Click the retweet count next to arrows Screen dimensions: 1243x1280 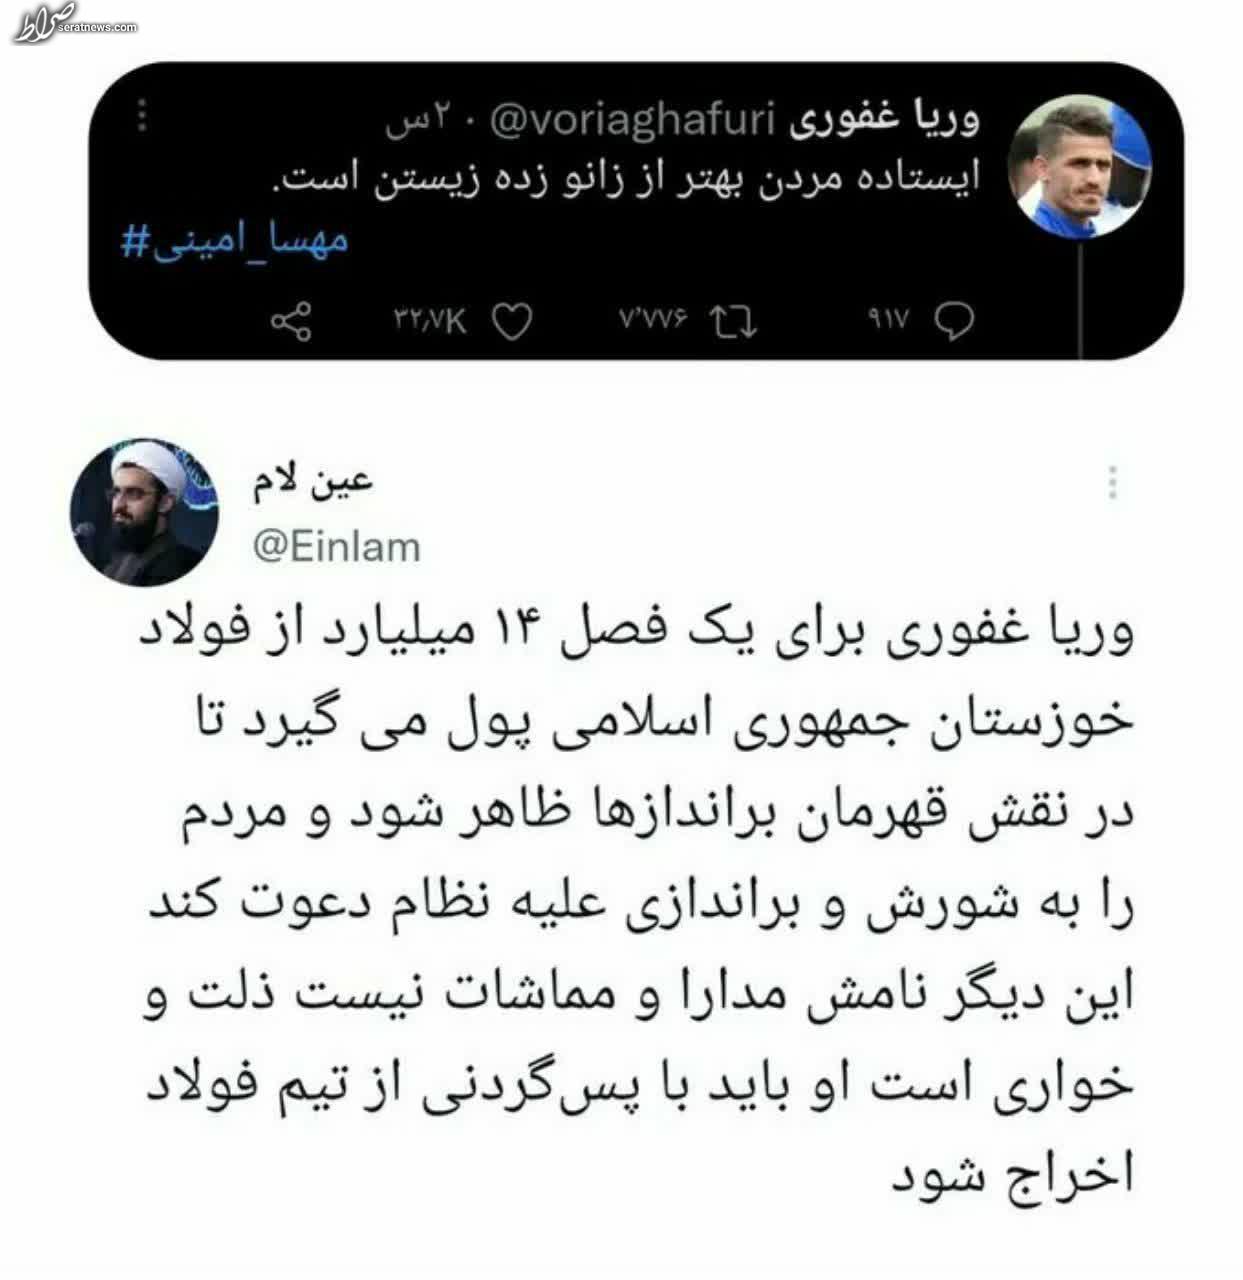point(655,320)
